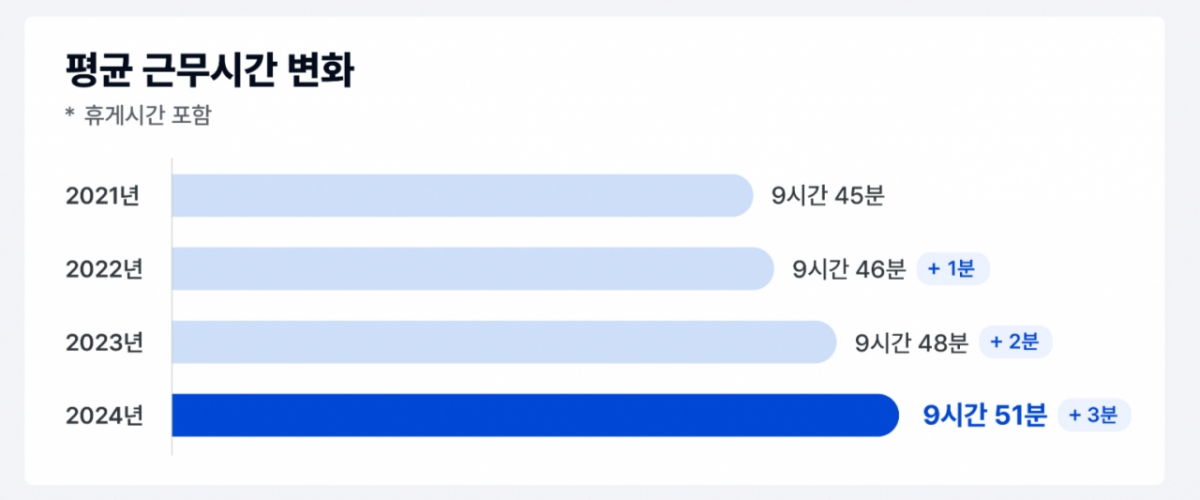The image size is (1200, 500).
Task: Click the 2021년 year label
Action: [x=102, y=196]
